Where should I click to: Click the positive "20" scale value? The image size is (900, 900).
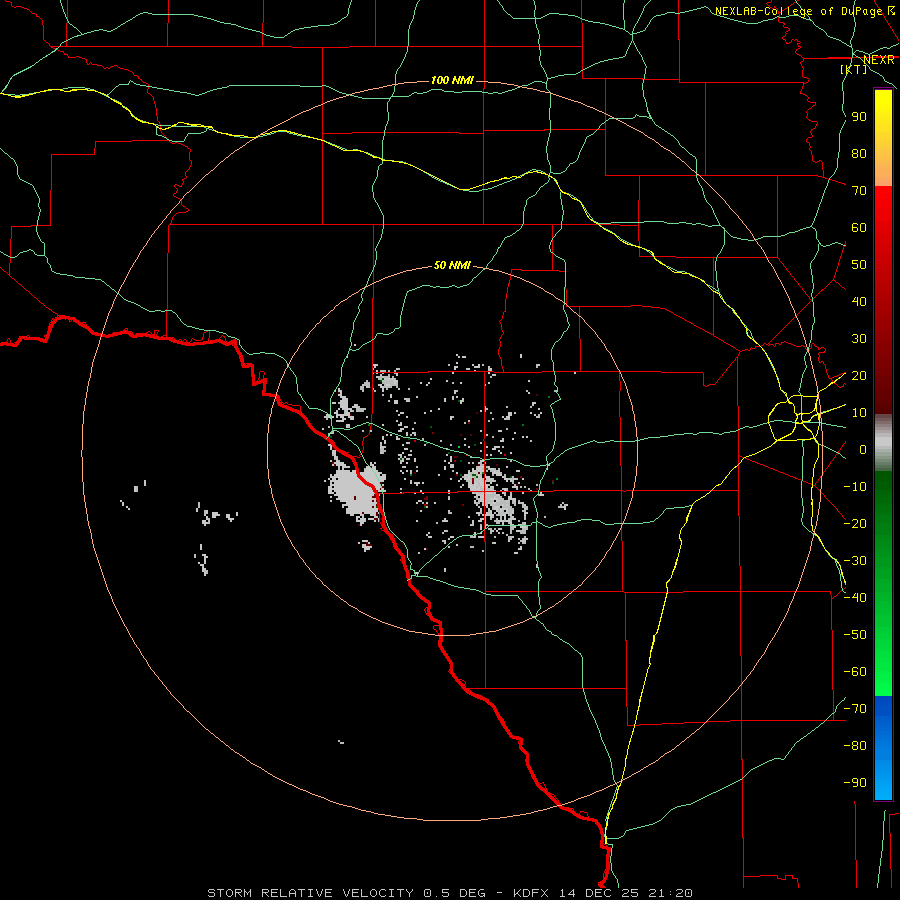(x=859, y=376)
